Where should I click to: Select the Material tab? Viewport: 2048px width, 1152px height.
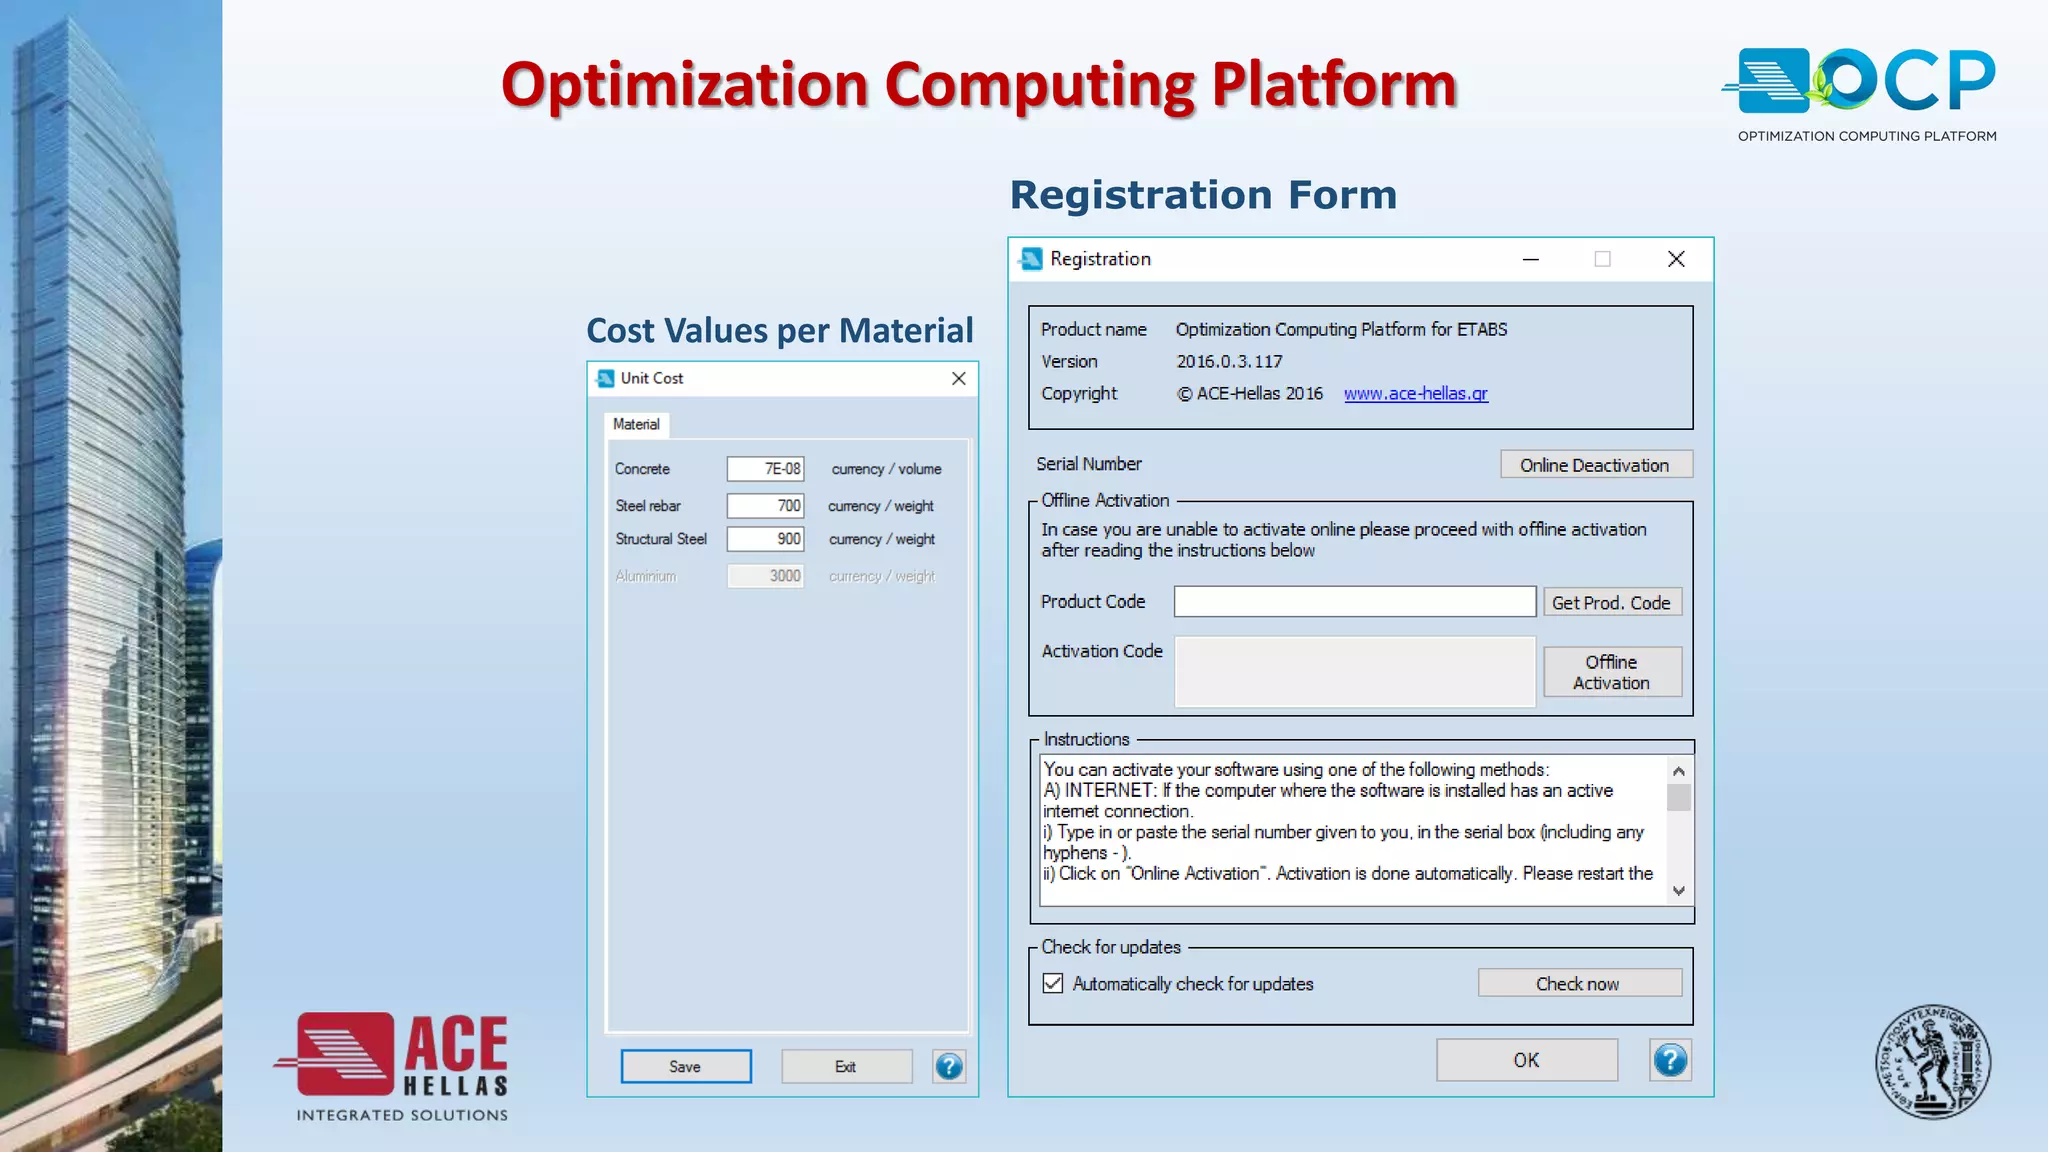point(636,424)
